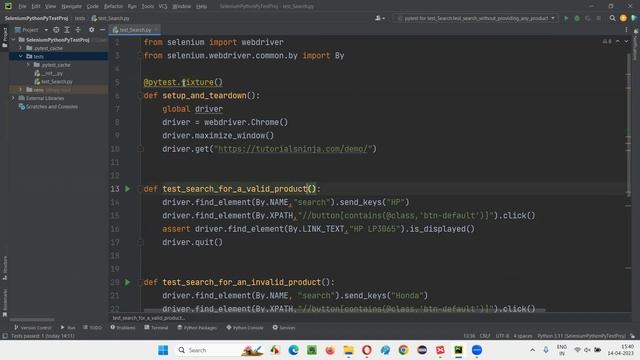Click Python interpreter in status bar

(581, 336)
